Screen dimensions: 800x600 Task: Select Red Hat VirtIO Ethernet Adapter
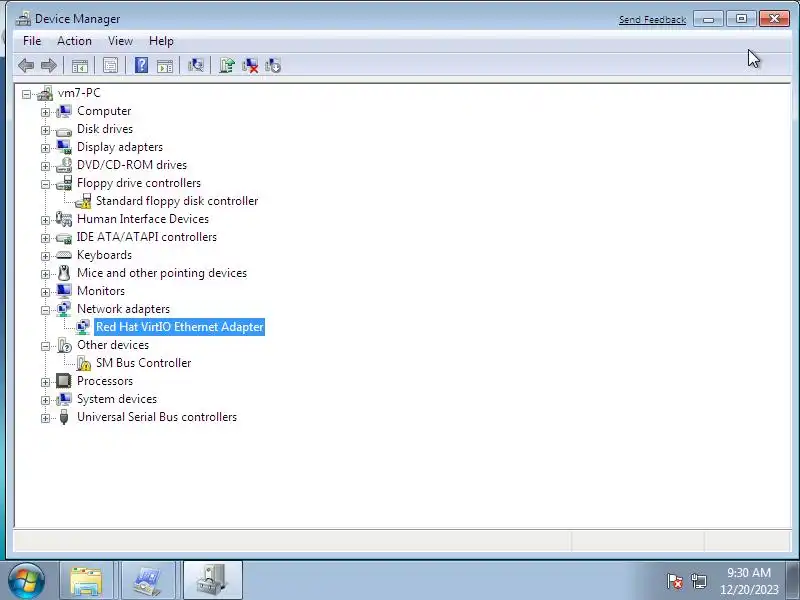click(180, 327)
